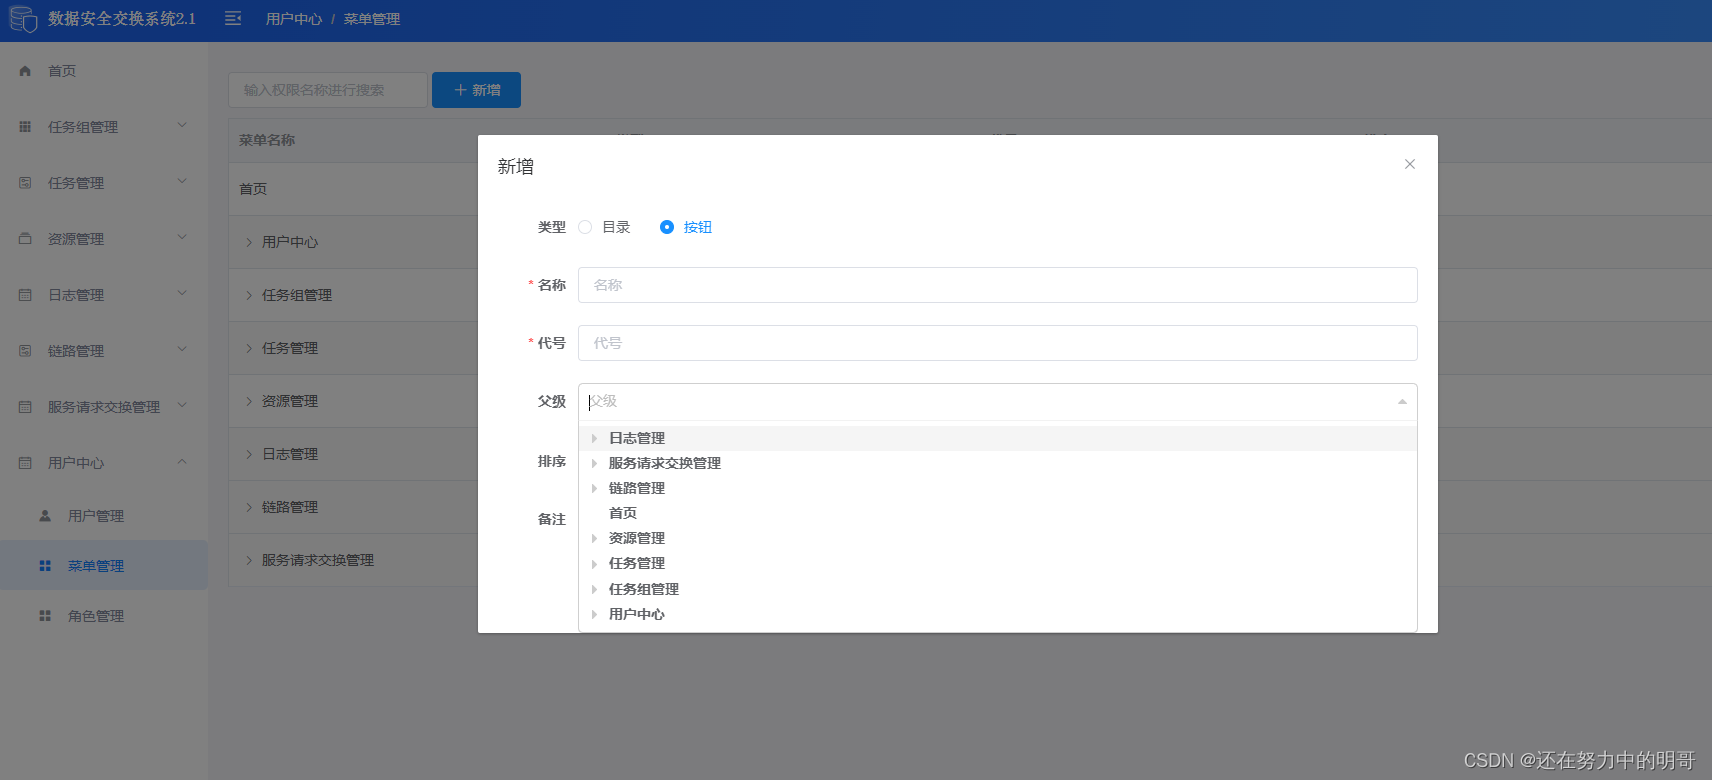Expand 资源管理 node in 父级 tree
Image resolution: width=1712 pixels, height=780 pixels.
(594, 538)
